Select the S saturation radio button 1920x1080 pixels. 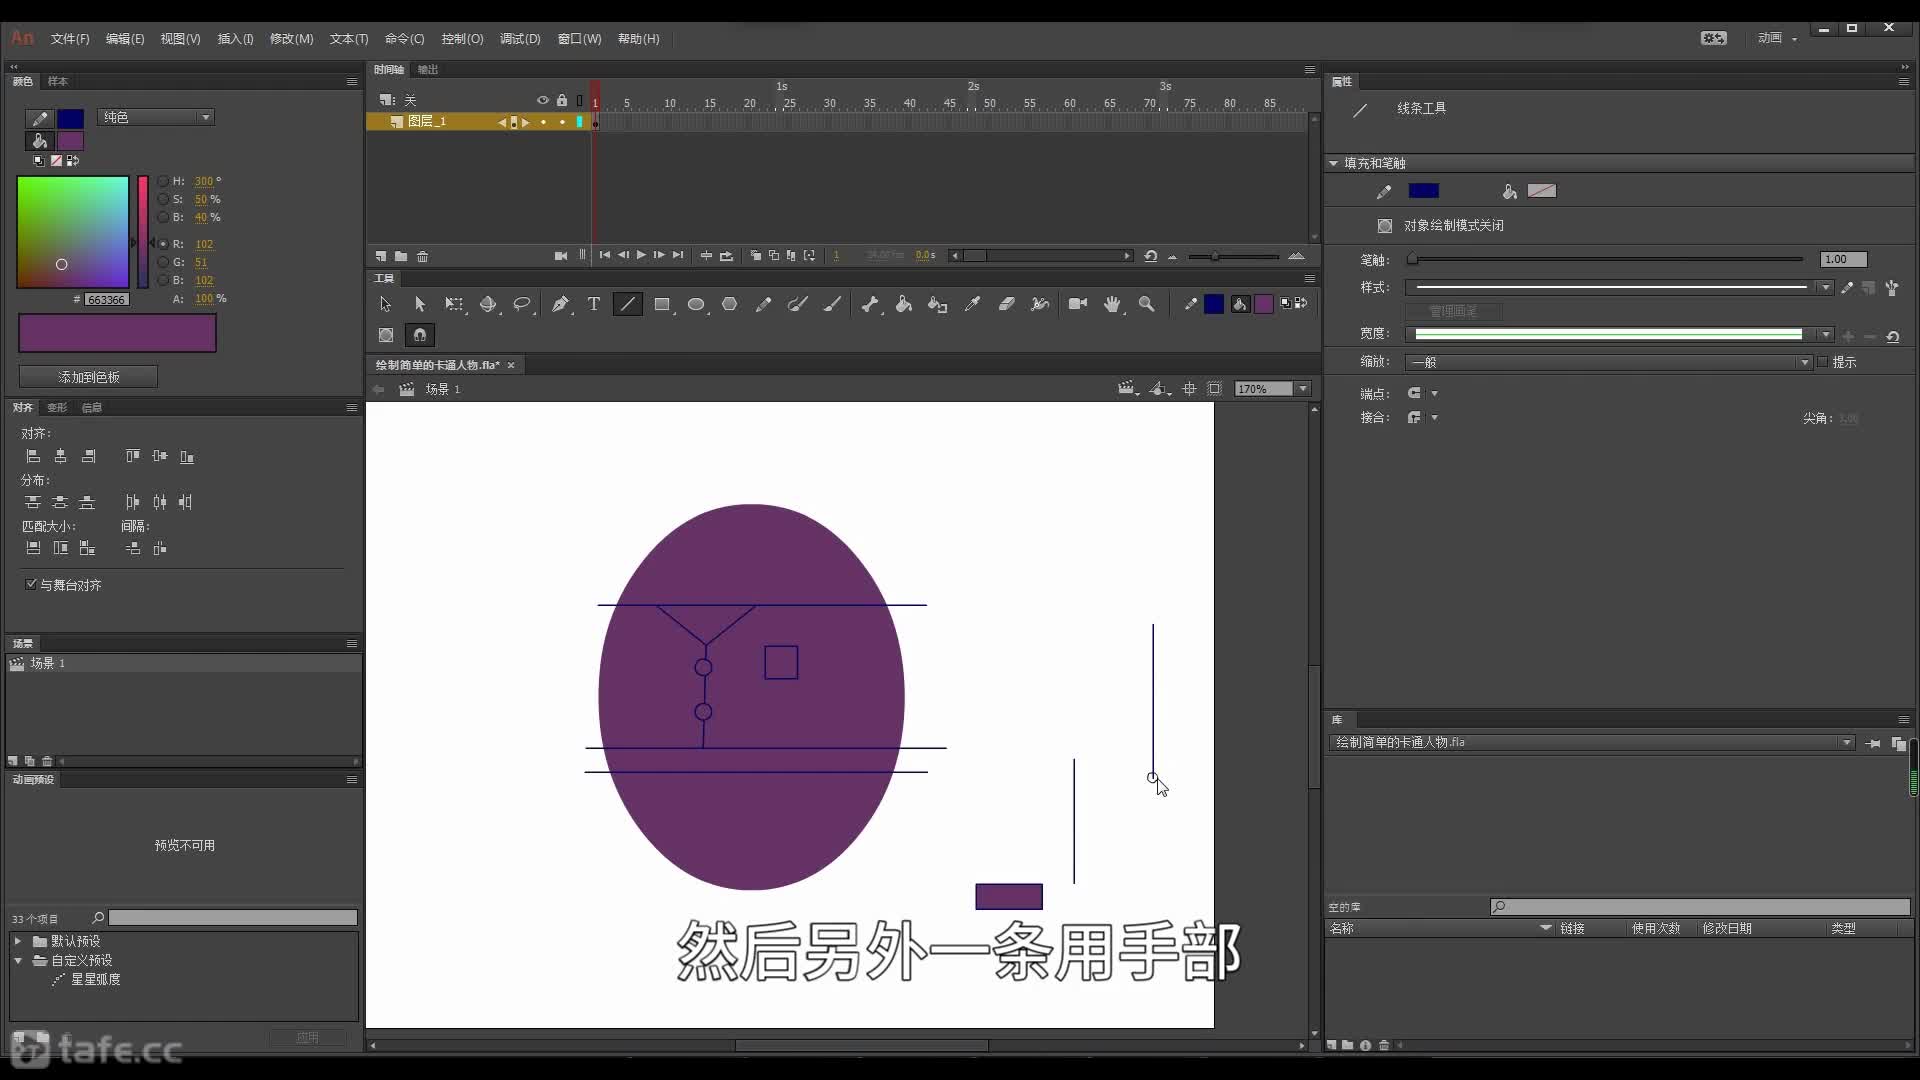(x=163, y=199)
